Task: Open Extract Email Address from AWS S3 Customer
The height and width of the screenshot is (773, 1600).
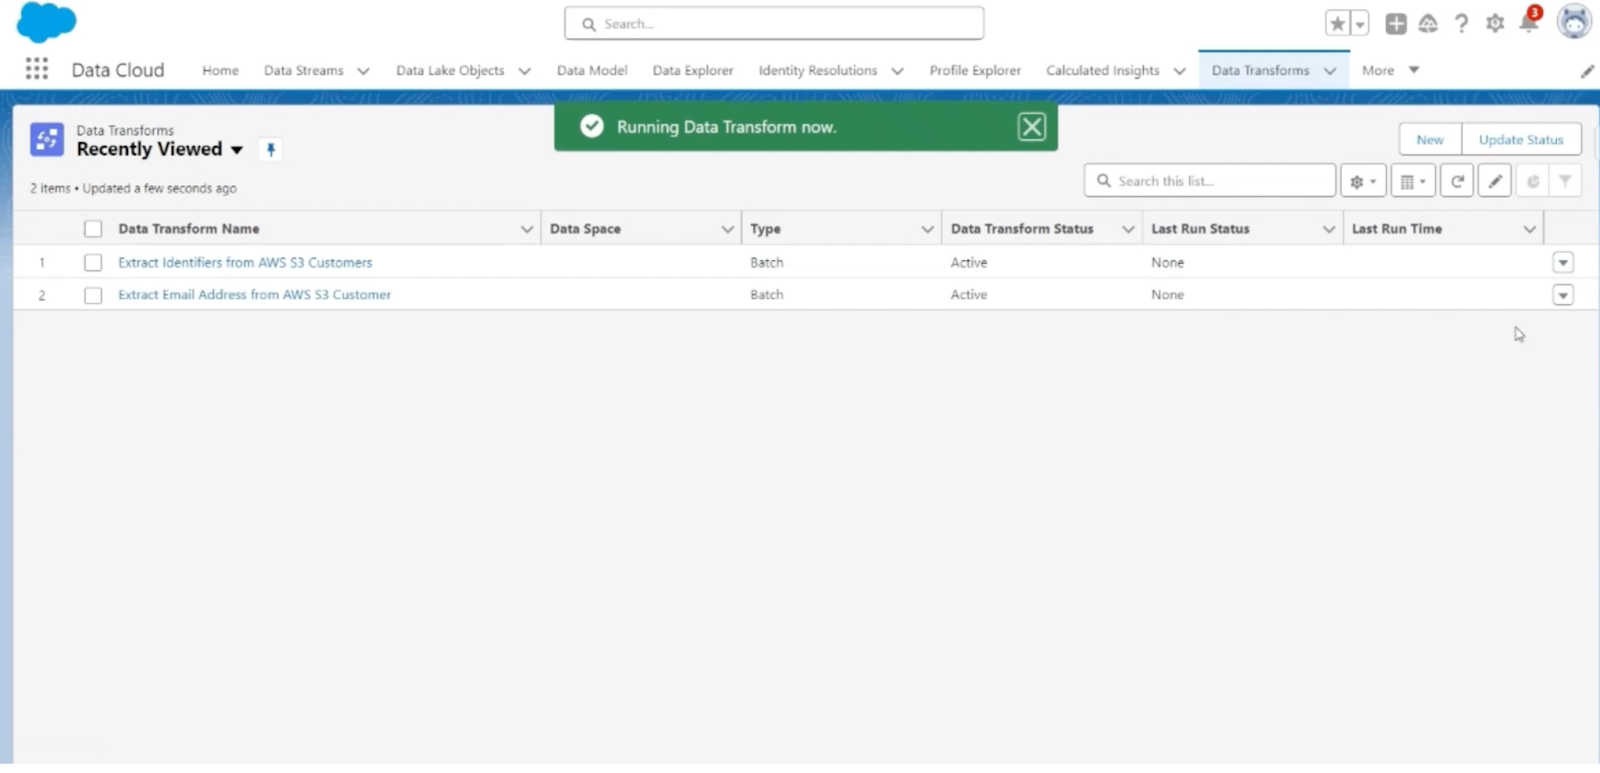Action: (x=254, y=295)
